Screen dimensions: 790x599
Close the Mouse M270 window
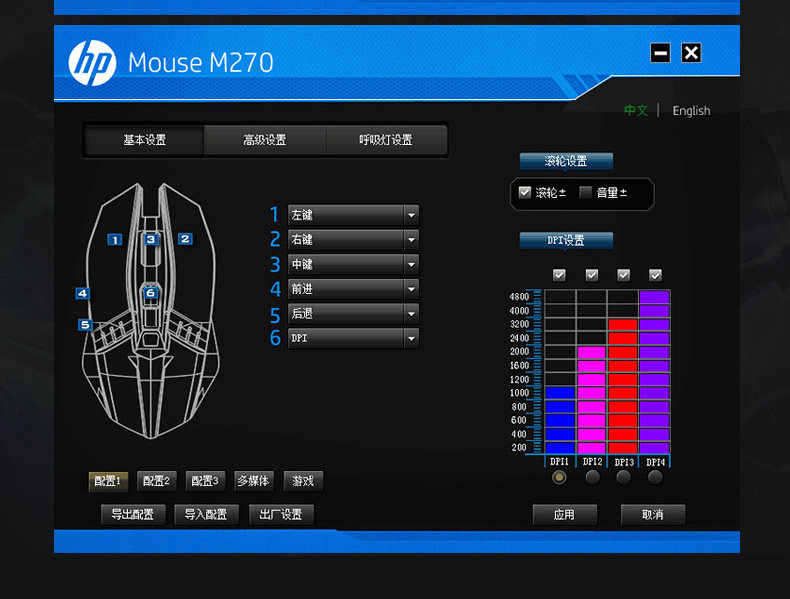(x=691, y=52)
